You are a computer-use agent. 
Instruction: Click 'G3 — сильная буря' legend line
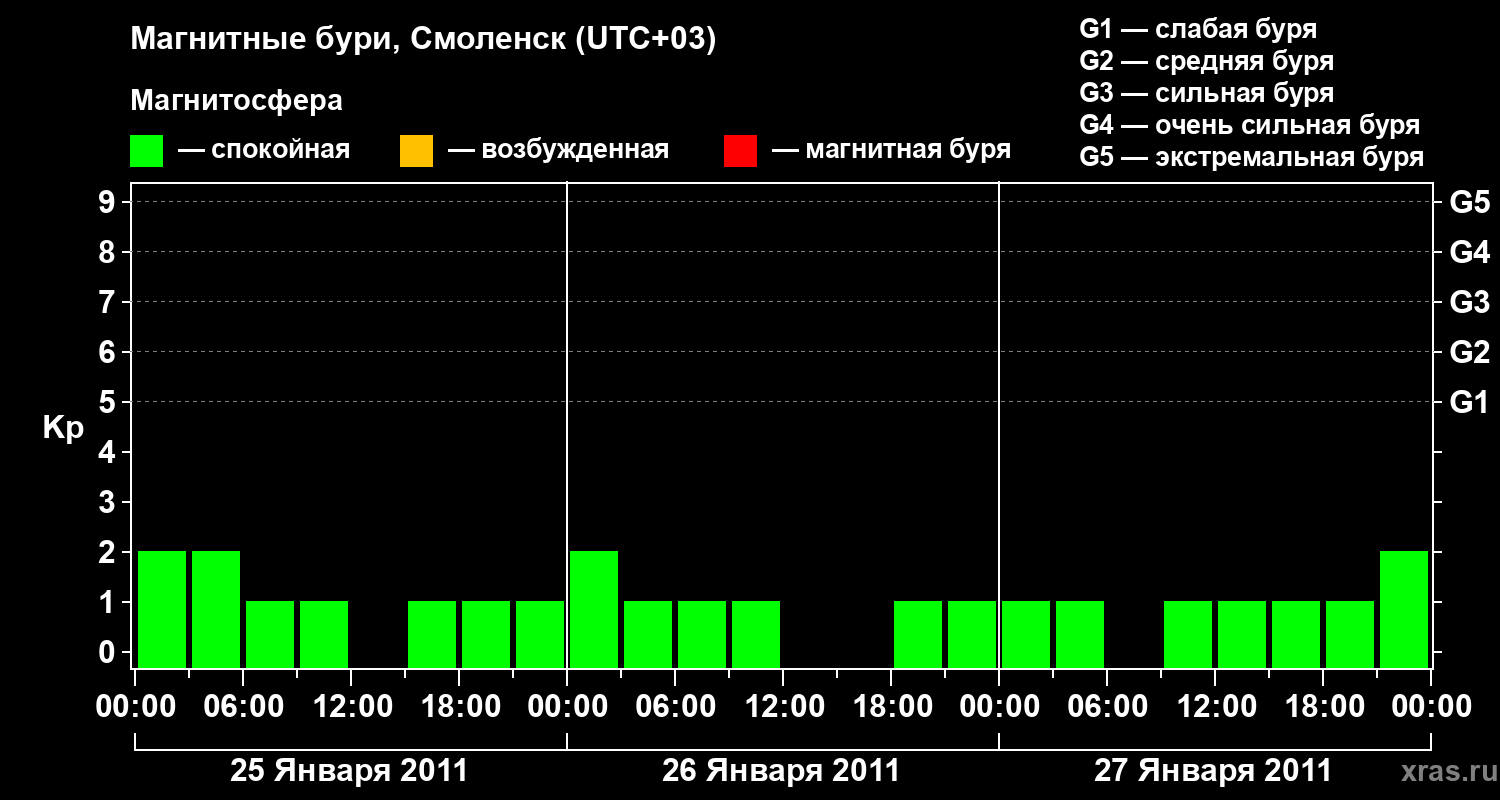[1207, 93]
